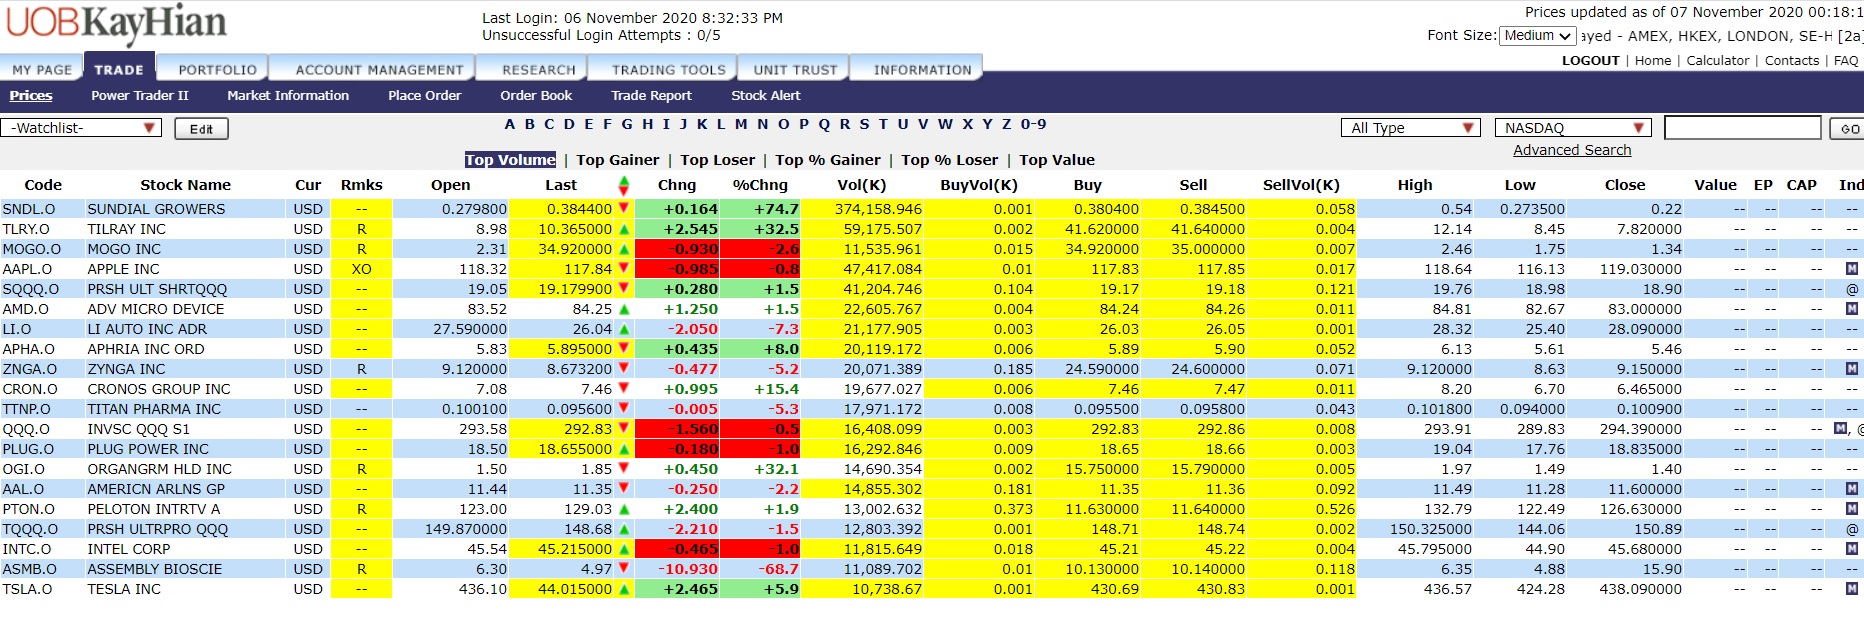The height and width of the screenshot is (620, 1864).
Task: Click the red down arrow in OGI.O row
Action: pos(624,469)
